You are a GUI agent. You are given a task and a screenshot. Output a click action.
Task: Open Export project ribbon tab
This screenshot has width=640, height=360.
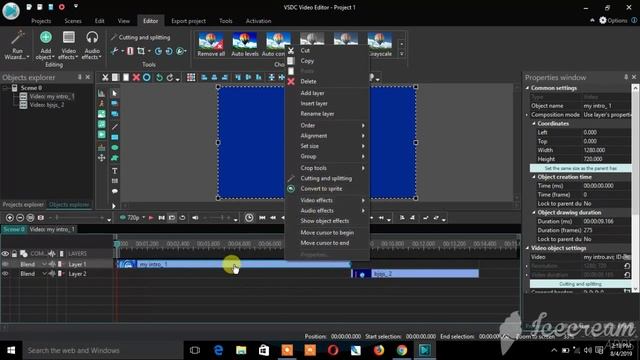(188, 21)
